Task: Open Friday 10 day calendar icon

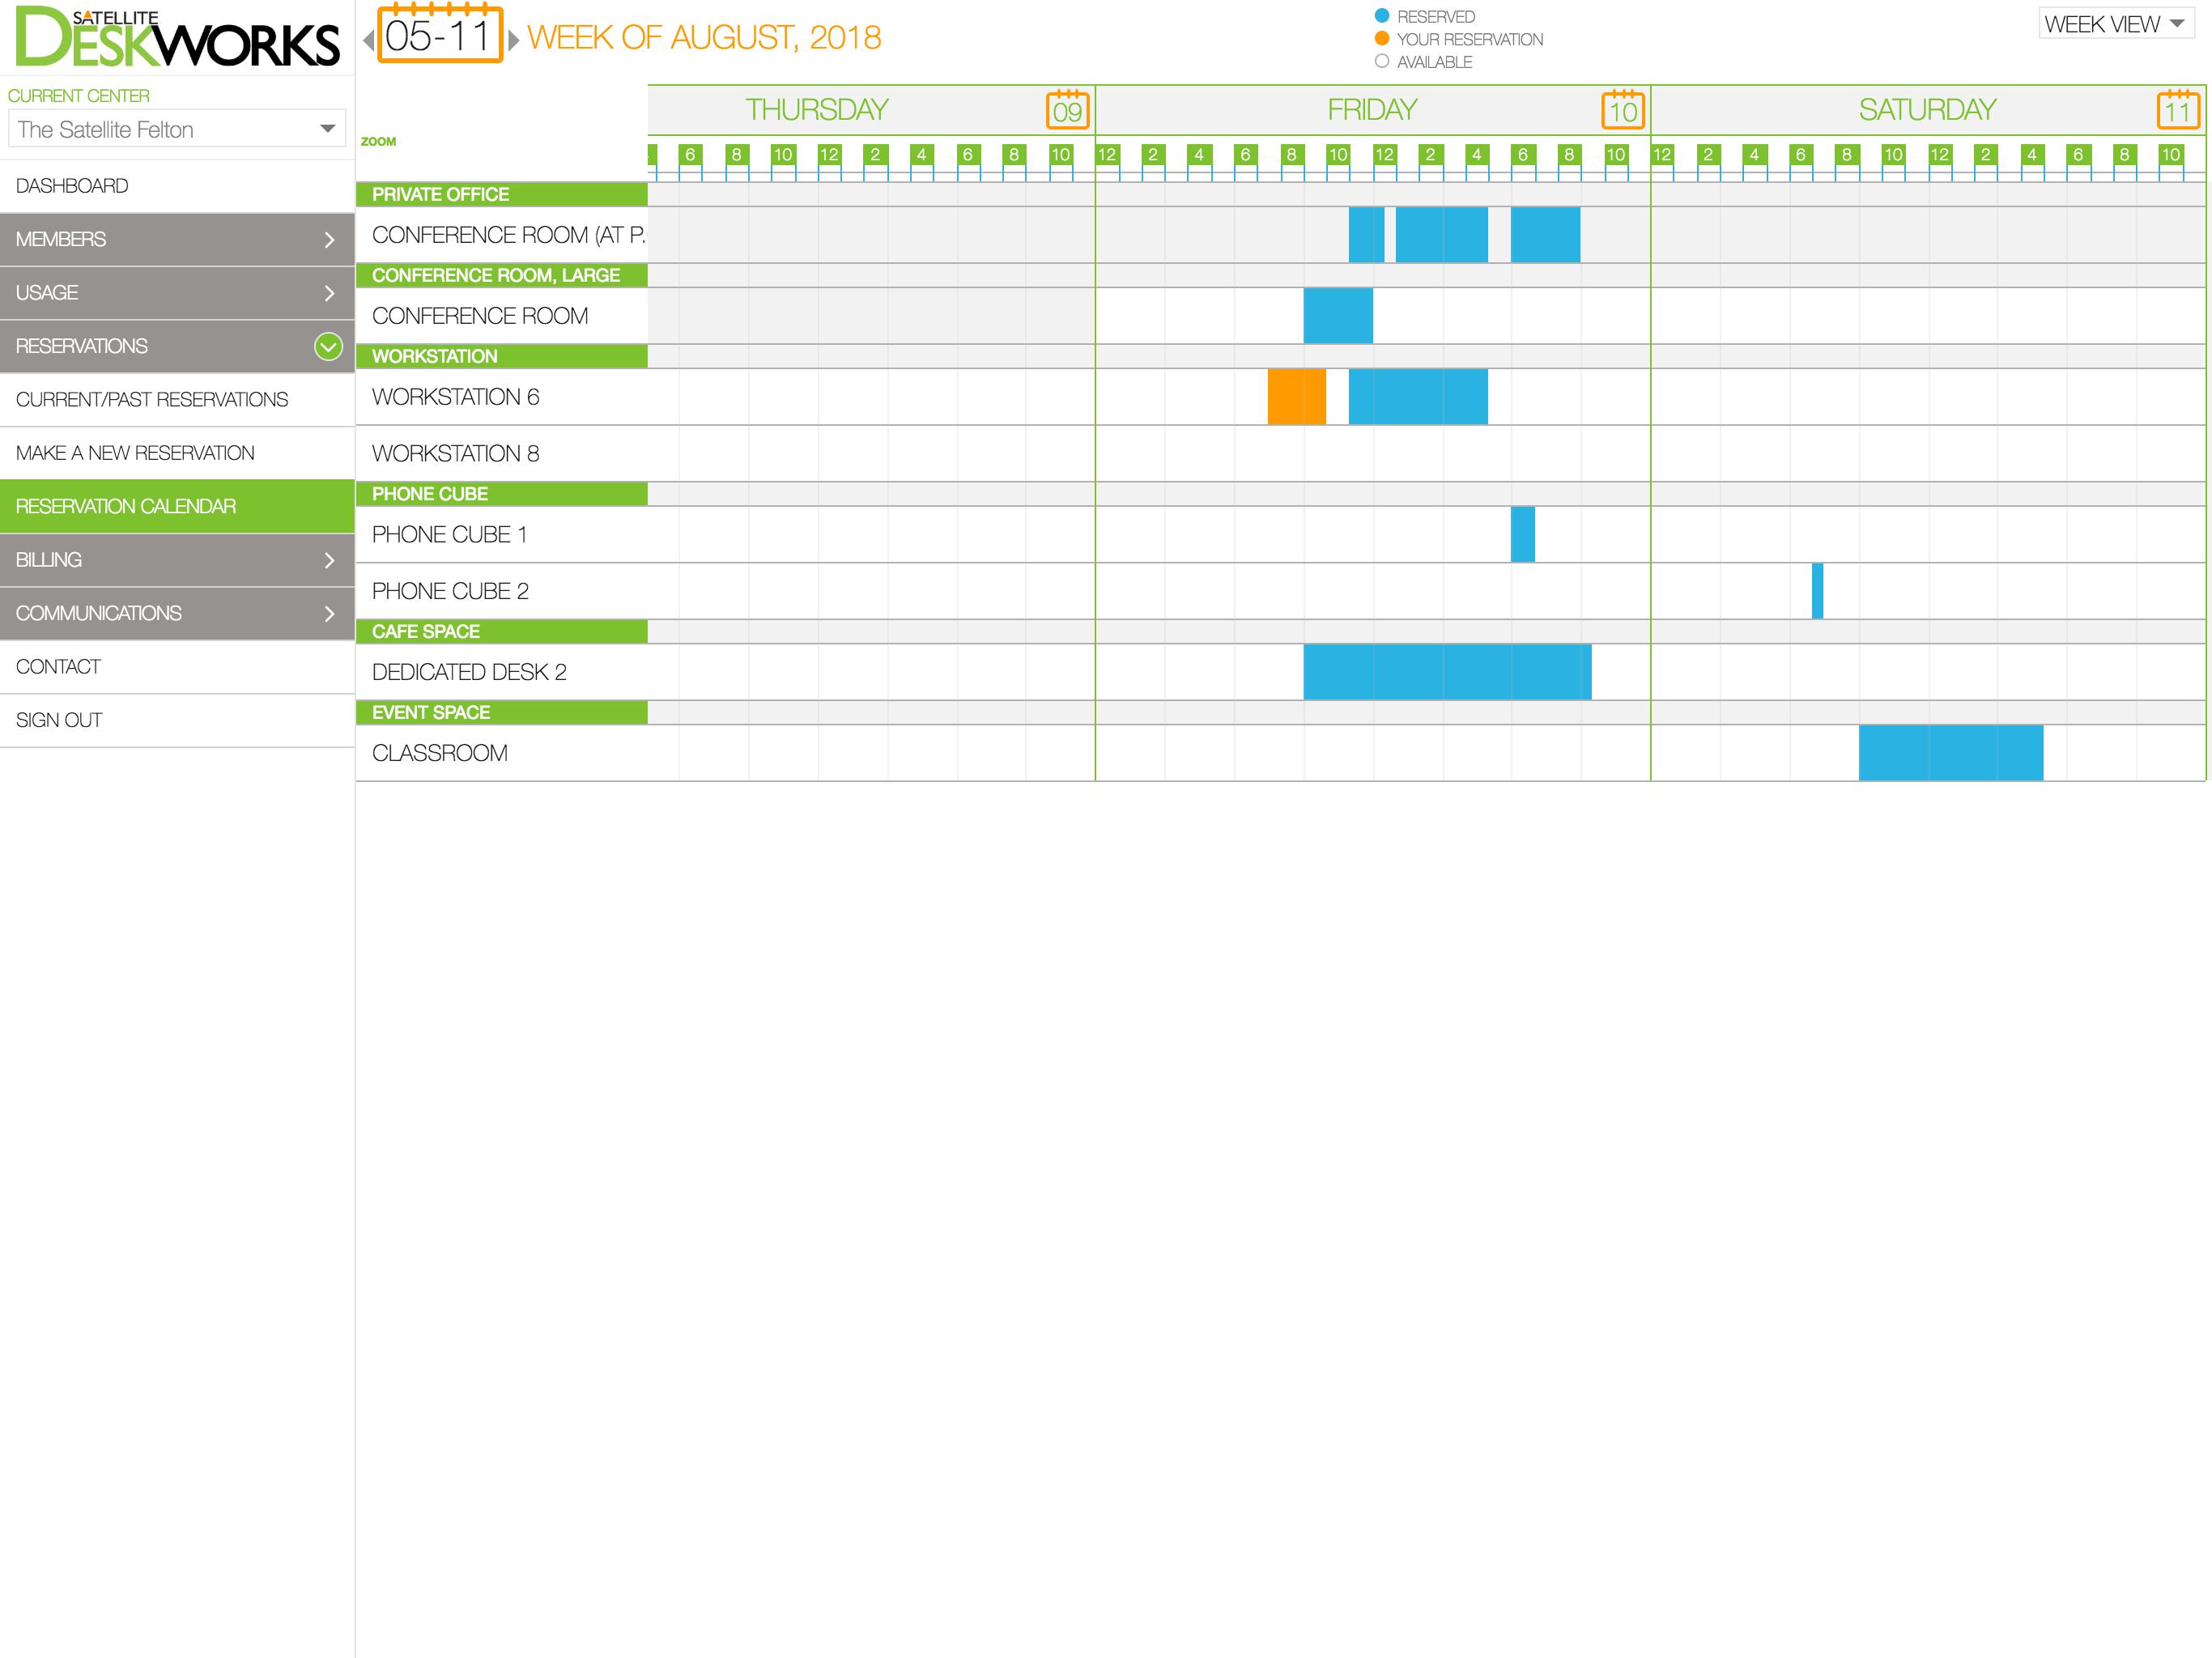Action: (x=1622, y=109)
